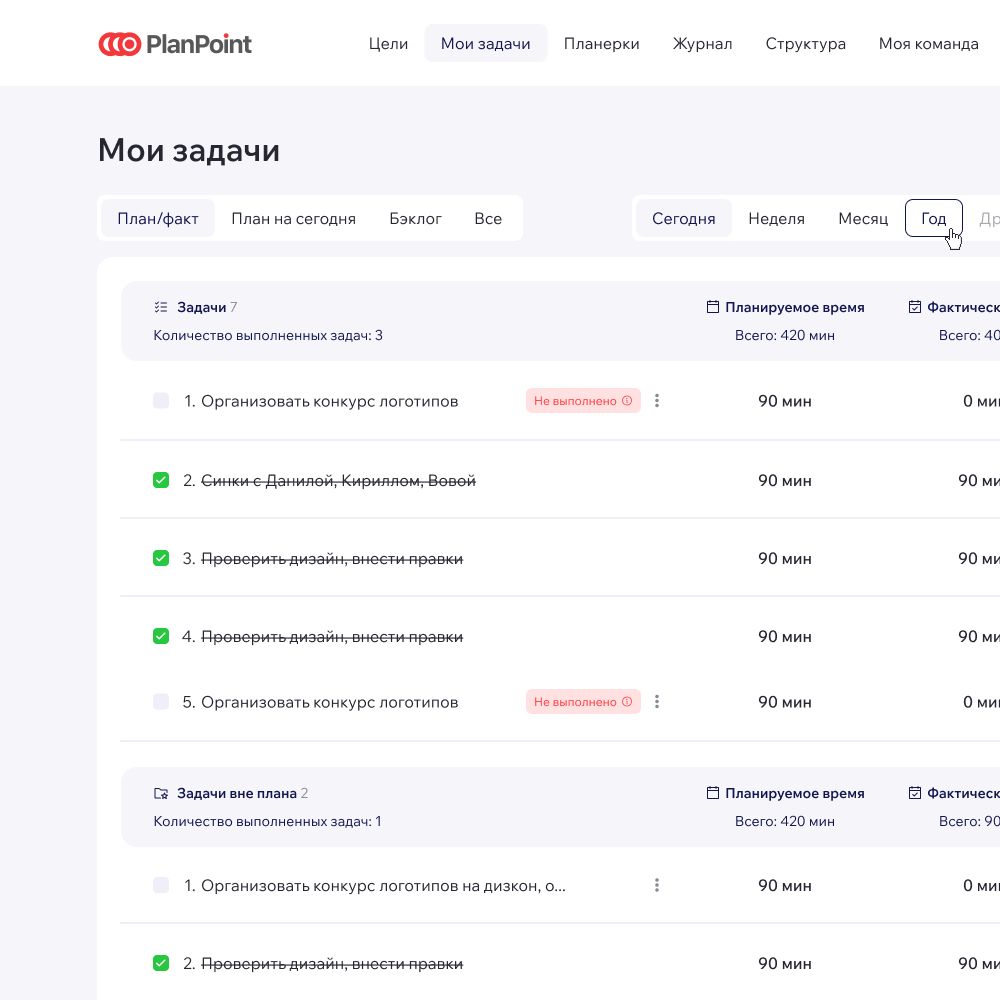Go to Журнал navigation item
Screen dimensions: 1000x1000
(702, 44)
